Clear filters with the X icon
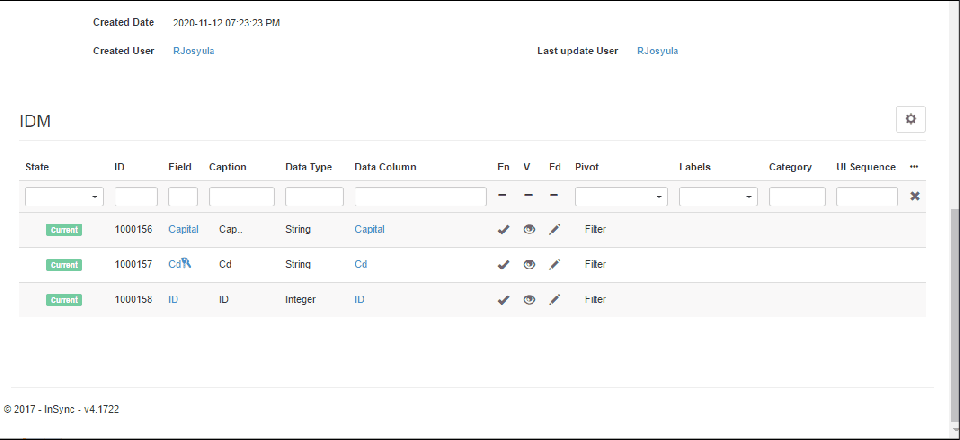The image size is (960, 440). point(914,196)
